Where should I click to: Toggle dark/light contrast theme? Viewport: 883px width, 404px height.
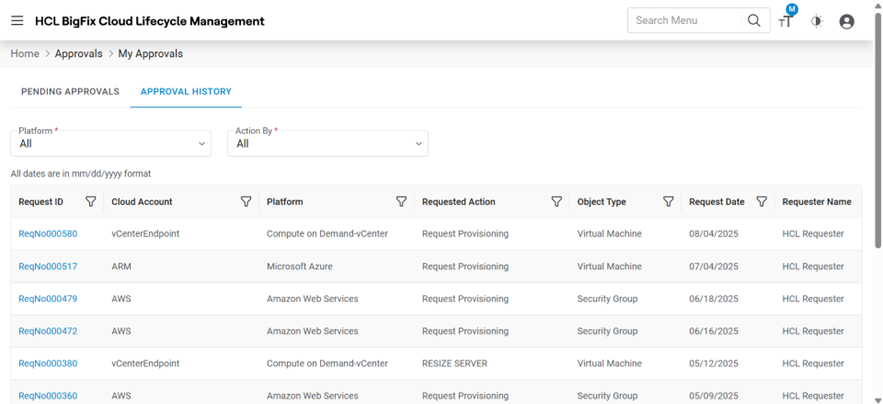tap(817, 21)
